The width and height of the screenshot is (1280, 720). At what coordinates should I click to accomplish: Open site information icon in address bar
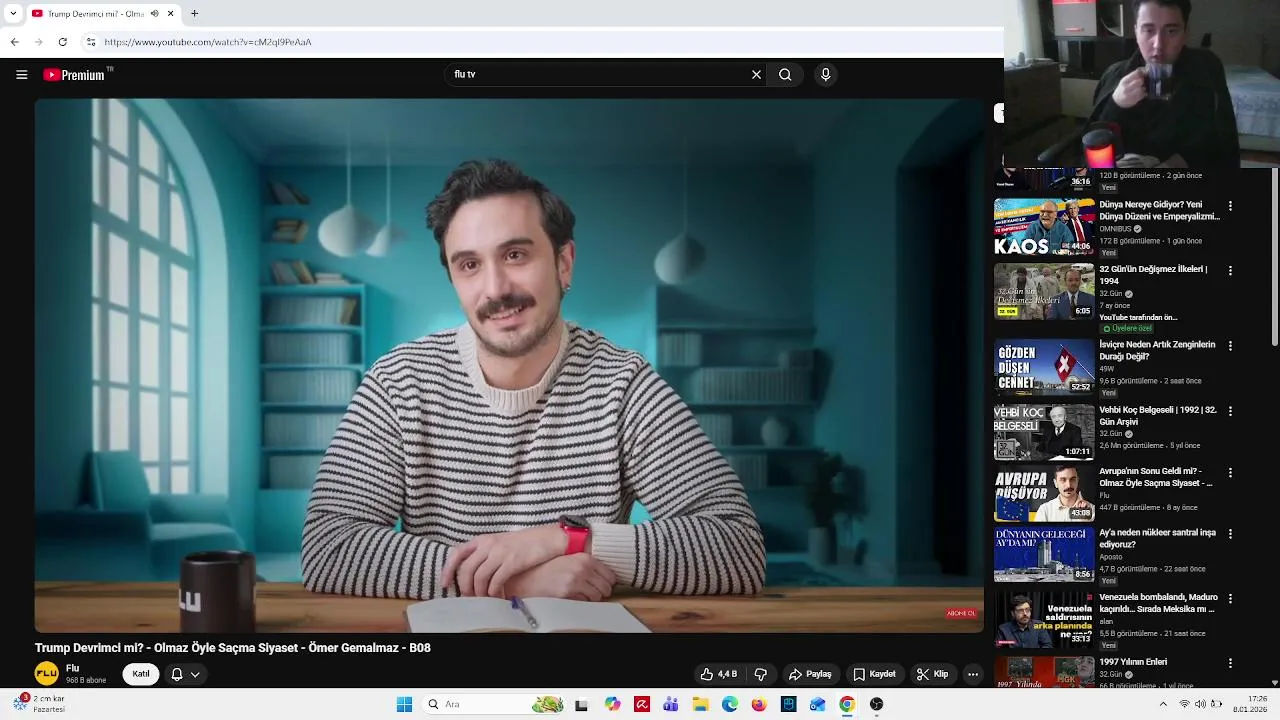pyautogui.click(x=91, y=42)
